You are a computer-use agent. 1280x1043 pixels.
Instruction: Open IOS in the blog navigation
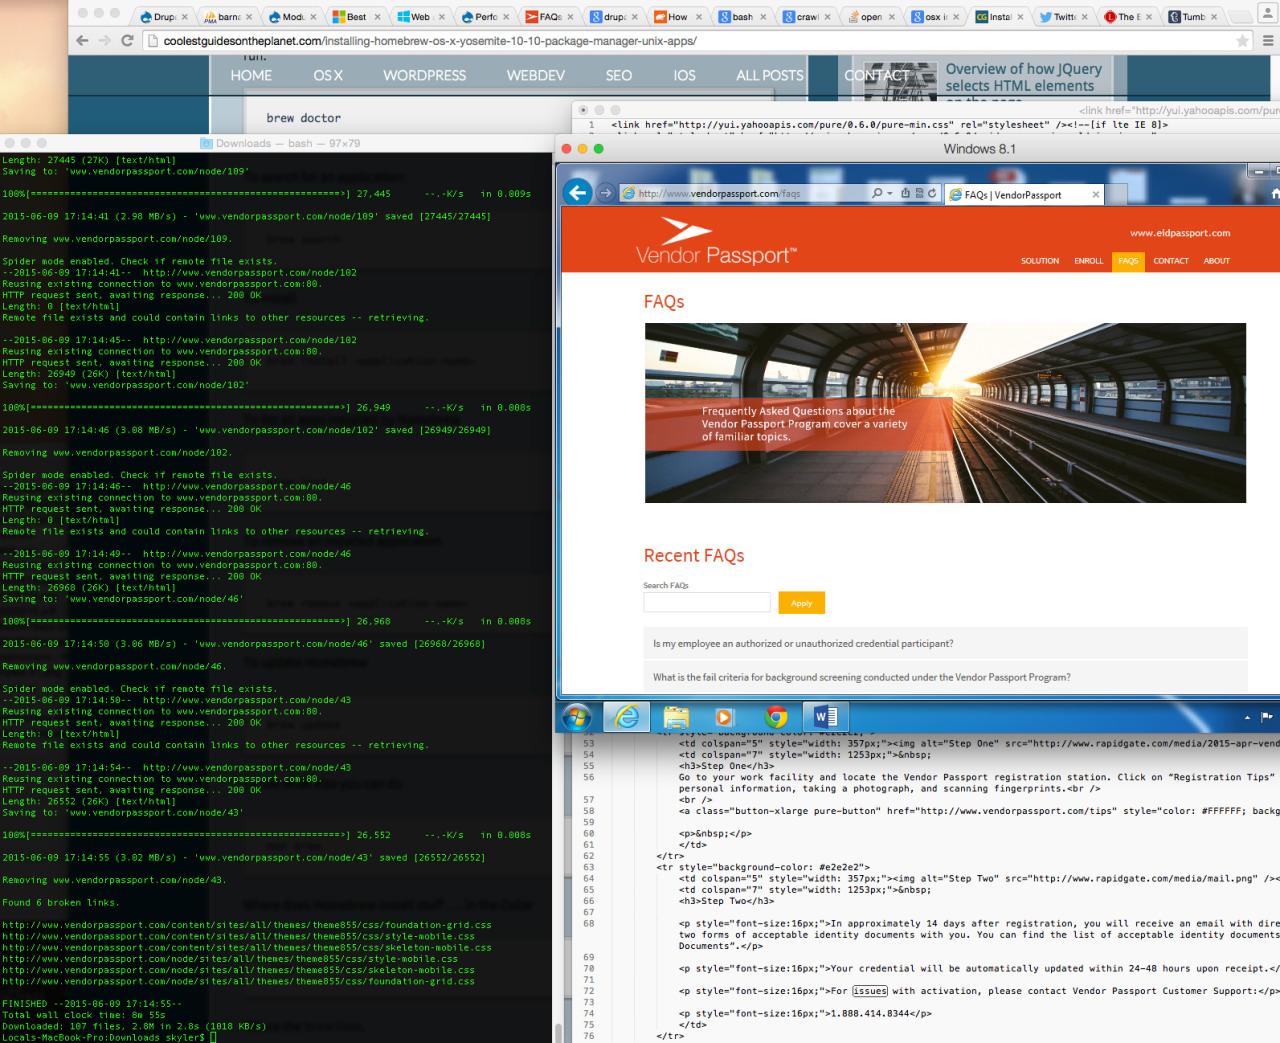click(684, 75)
